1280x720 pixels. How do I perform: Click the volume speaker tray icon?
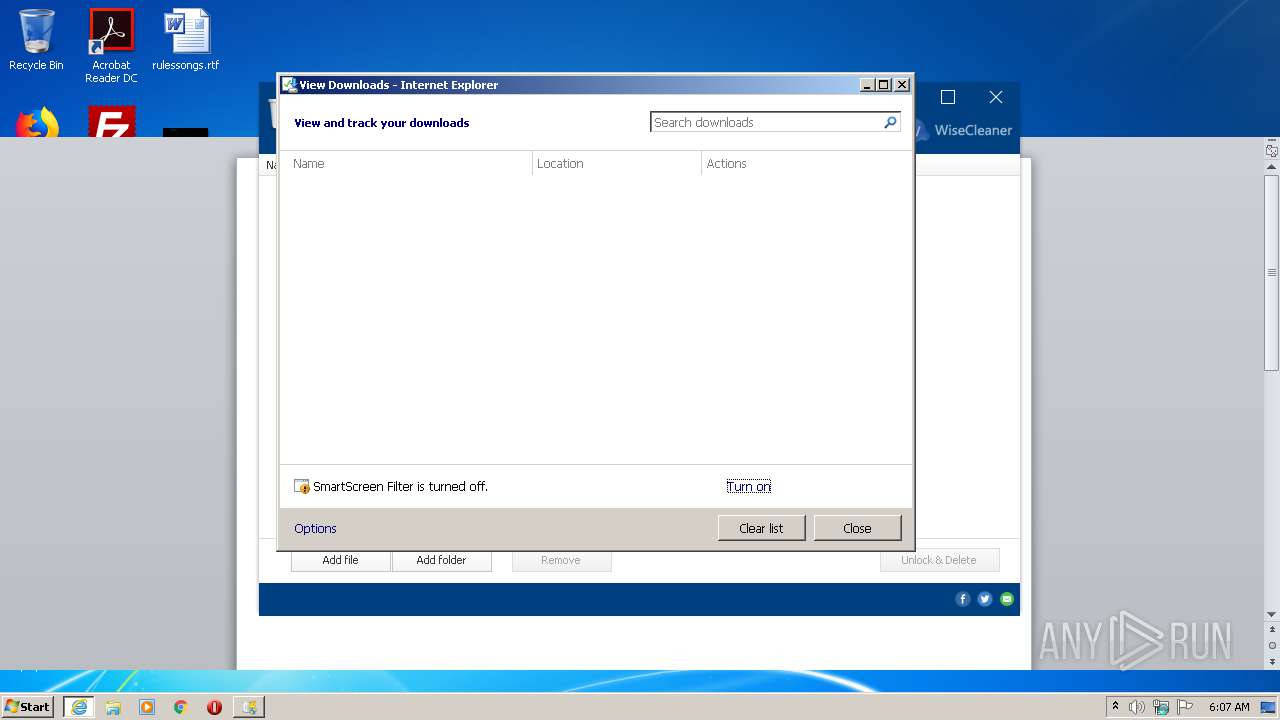1137,707
